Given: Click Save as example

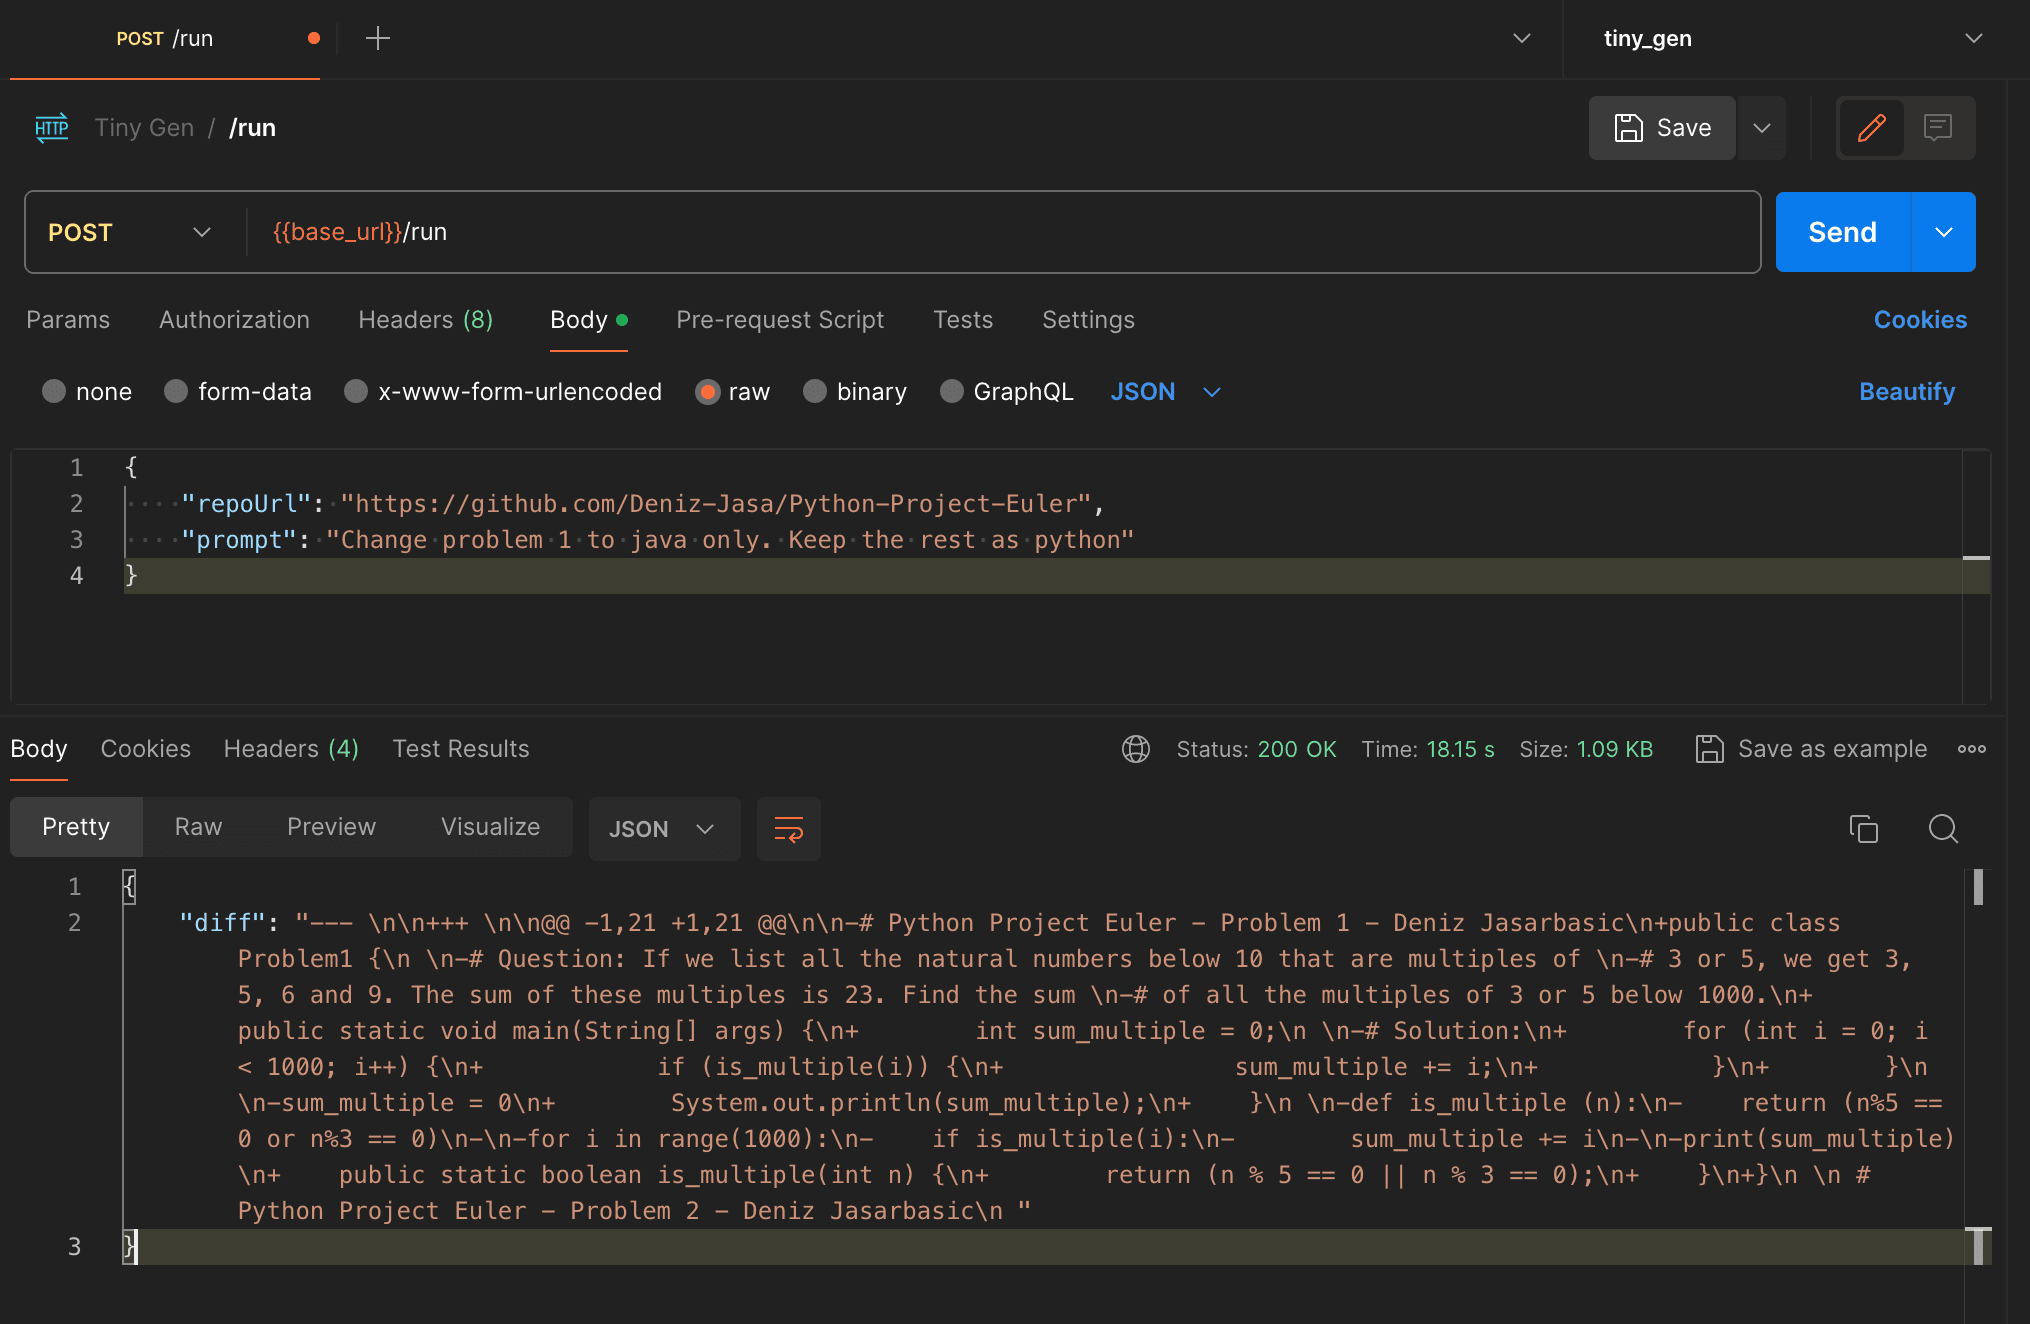Looking at the screenshot, I should pyautogui.click(x=1811, y=749).
